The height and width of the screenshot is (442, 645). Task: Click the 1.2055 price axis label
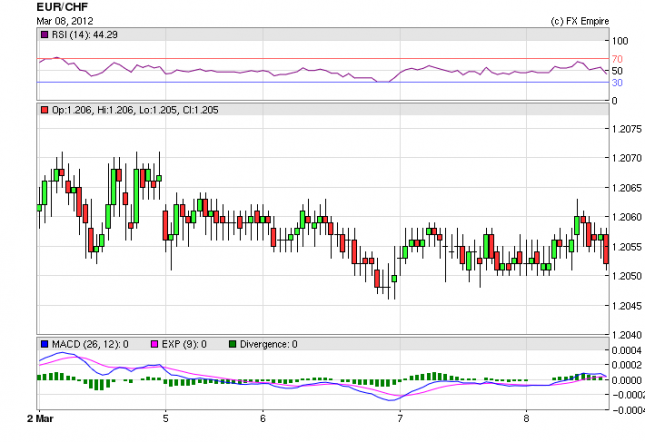pyautogui.click(x=626, y=247)
